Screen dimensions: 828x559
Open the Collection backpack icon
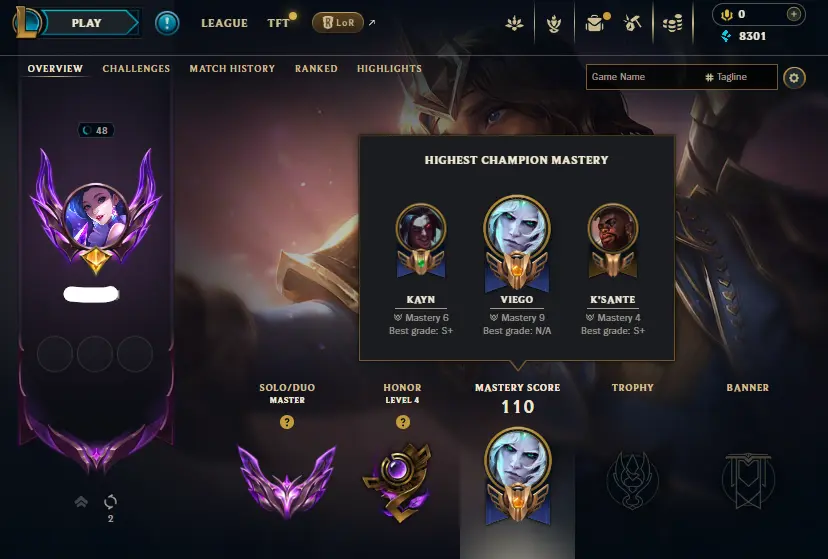click(x=595, y=23)
